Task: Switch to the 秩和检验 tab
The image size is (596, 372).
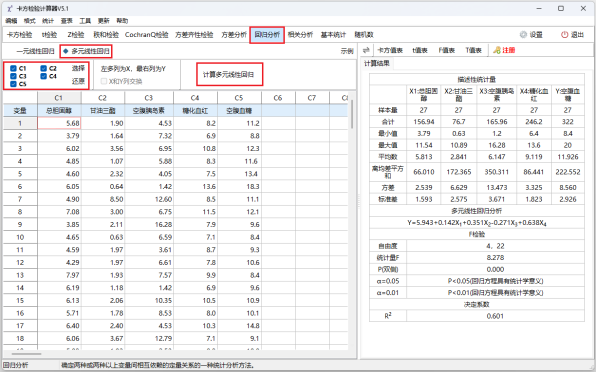Action: pos(106,35)
